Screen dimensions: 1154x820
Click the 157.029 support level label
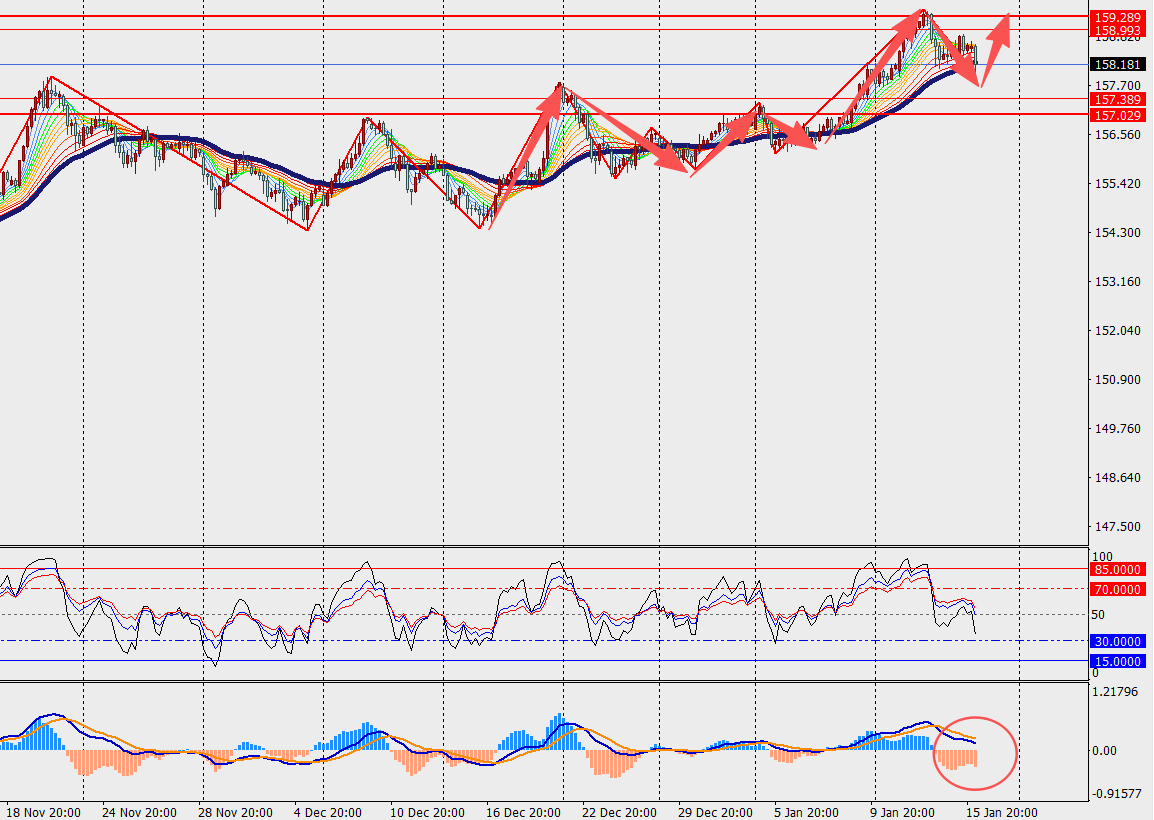[x=1117, y=116]
